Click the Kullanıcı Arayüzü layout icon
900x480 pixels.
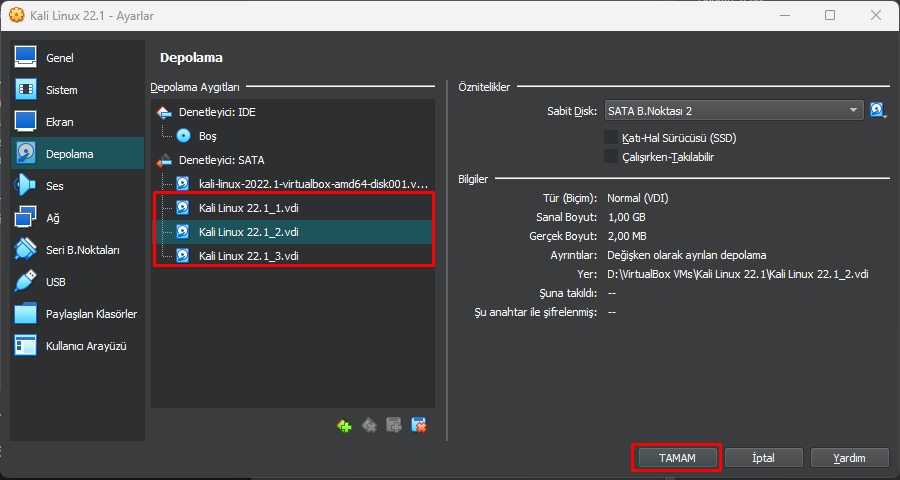click(x=25, y=346)
